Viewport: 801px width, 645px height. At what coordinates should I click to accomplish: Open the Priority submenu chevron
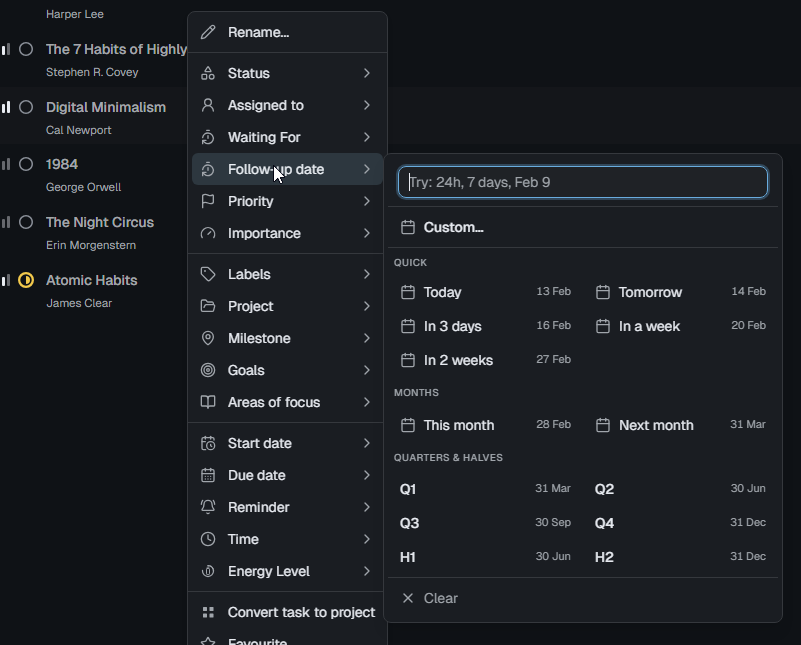point(367,201)
